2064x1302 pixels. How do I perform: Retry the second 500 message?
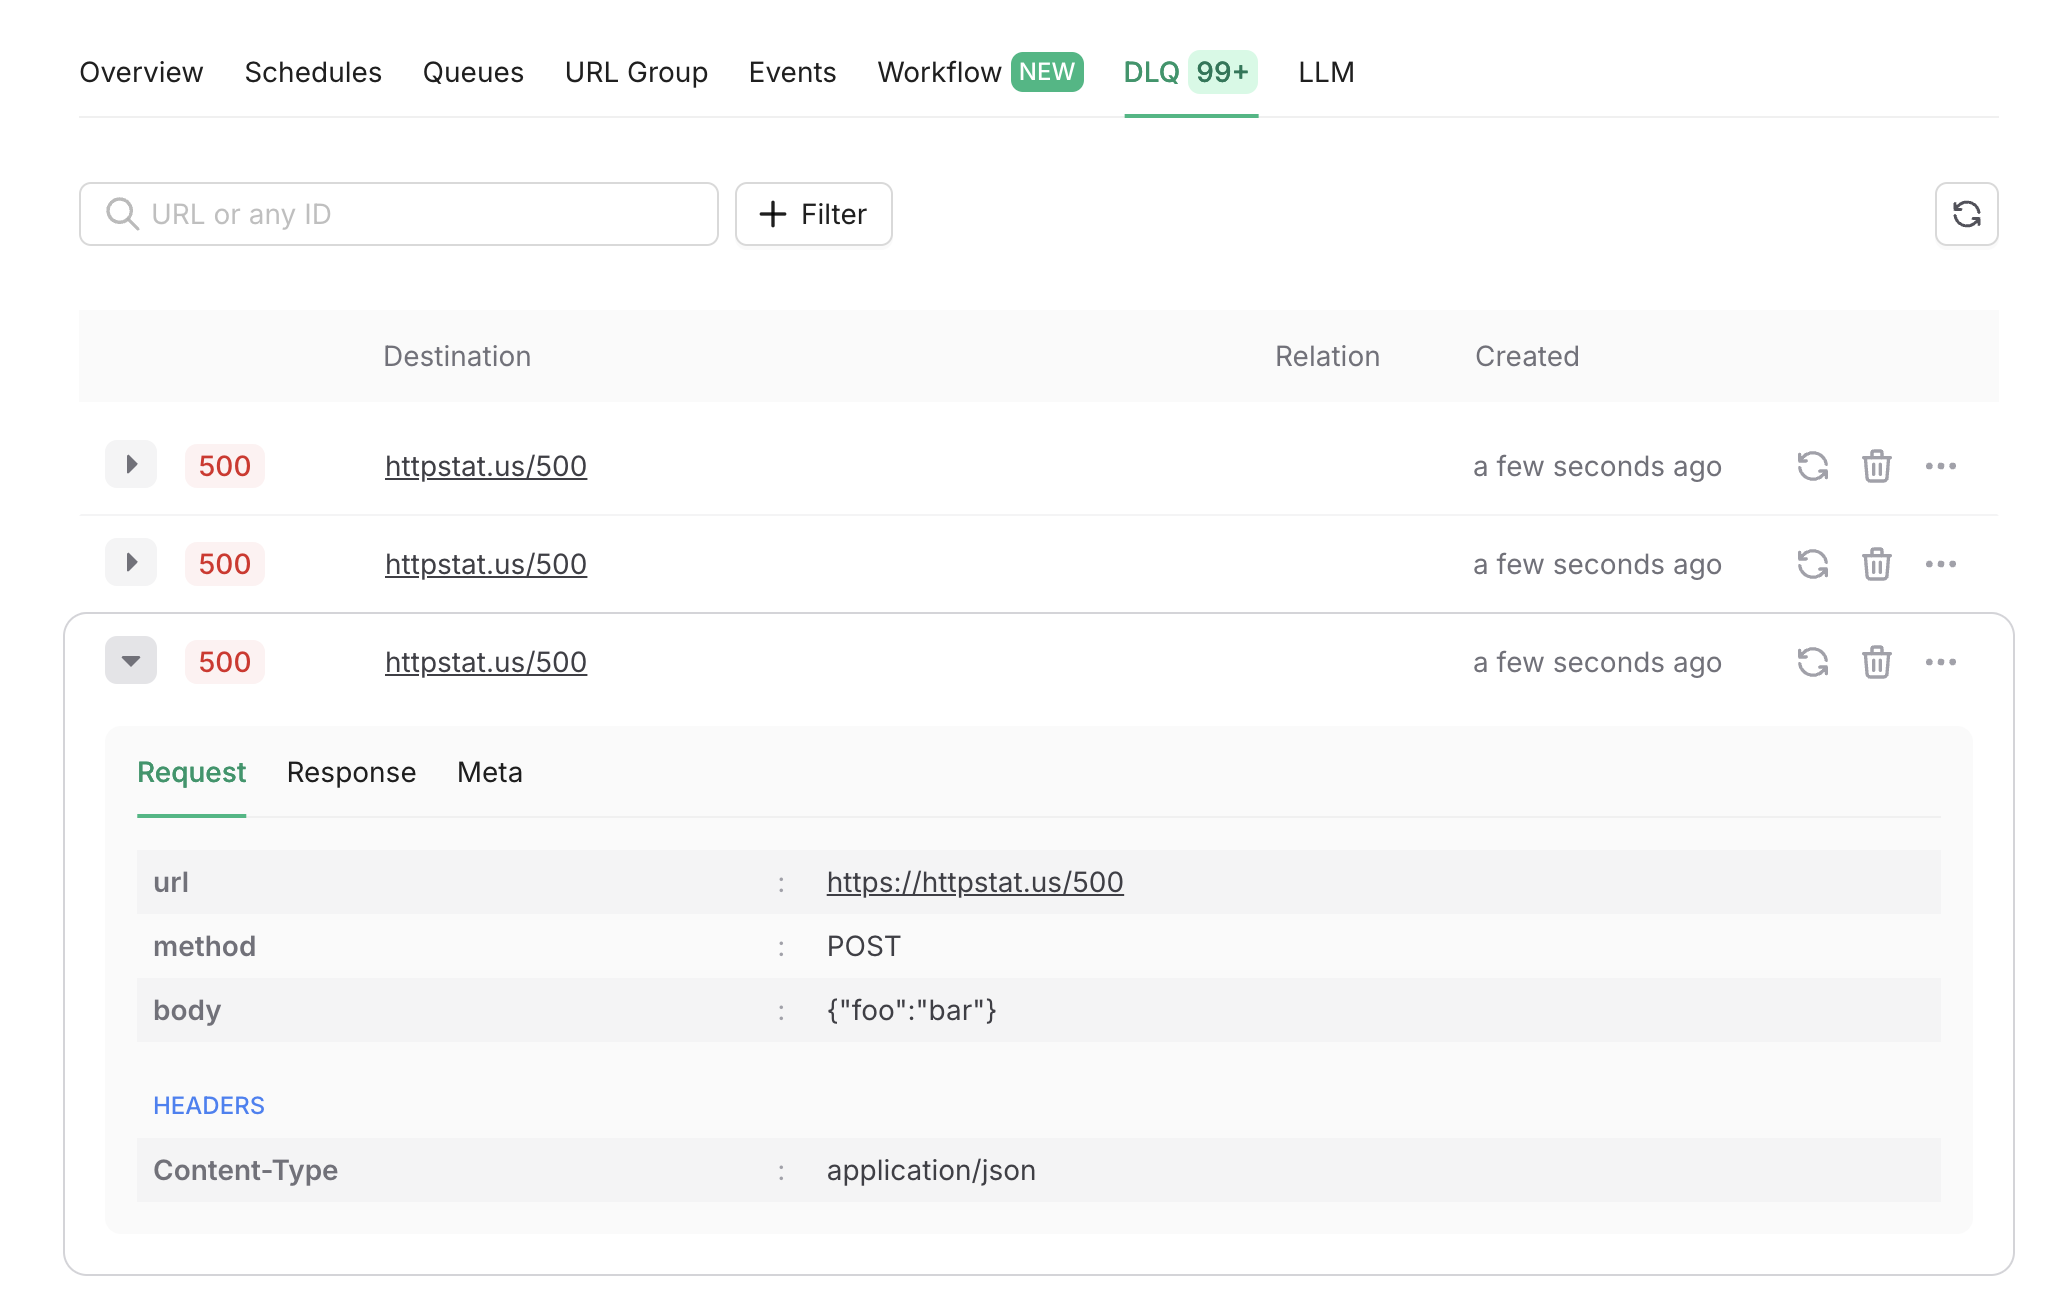1812,564
